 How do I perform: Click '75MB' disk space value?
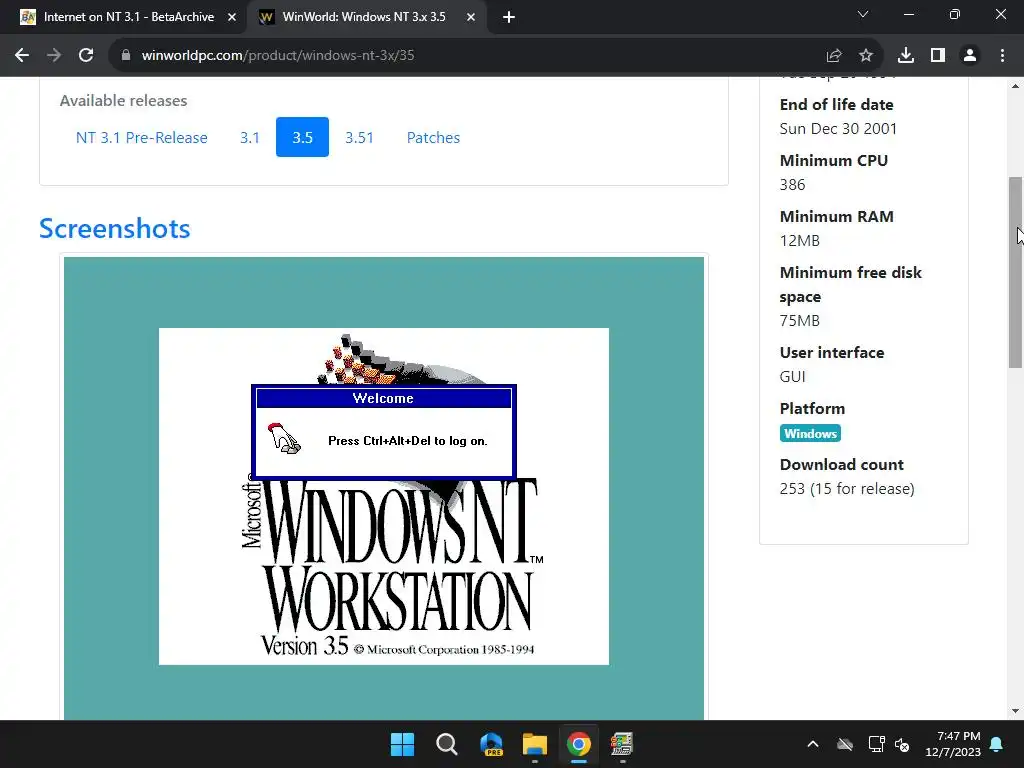(799, 321)
